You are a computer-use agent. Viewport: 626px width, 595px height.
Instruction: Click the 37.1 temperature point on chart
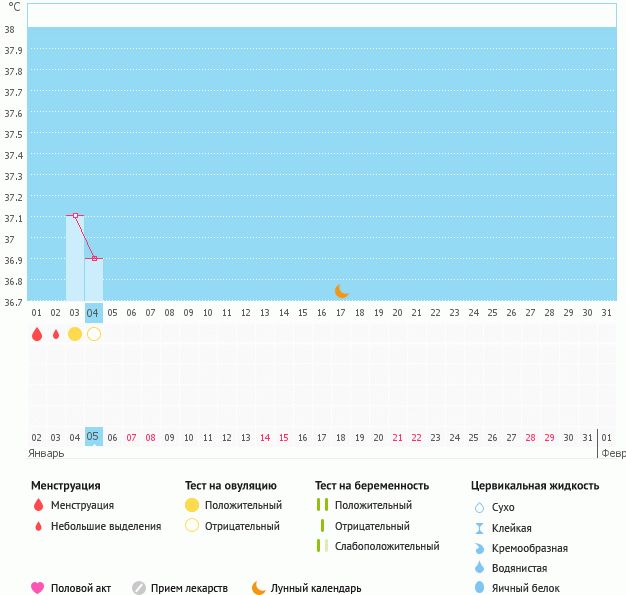(x=75, y=215)
